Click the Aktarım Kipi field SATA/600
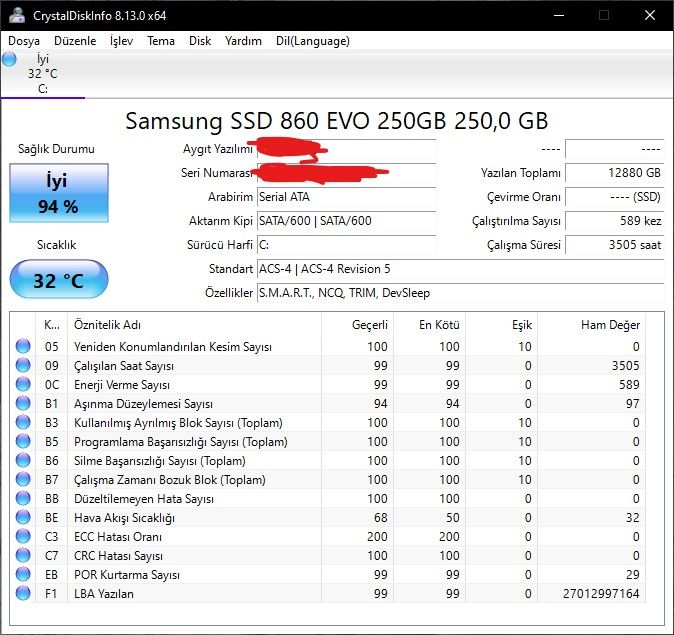This screenshot has height=635, width=674. 346,221
